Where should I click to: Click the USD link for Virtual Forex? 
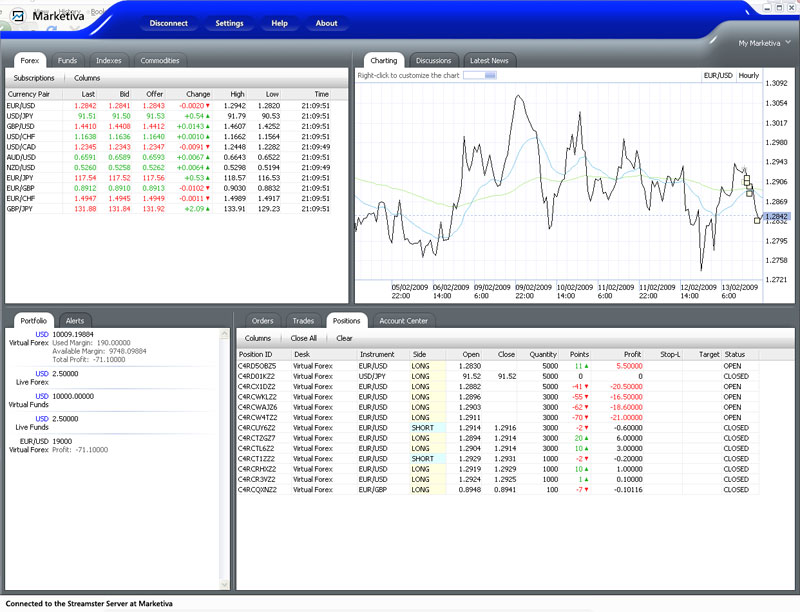tap(42, 334)
